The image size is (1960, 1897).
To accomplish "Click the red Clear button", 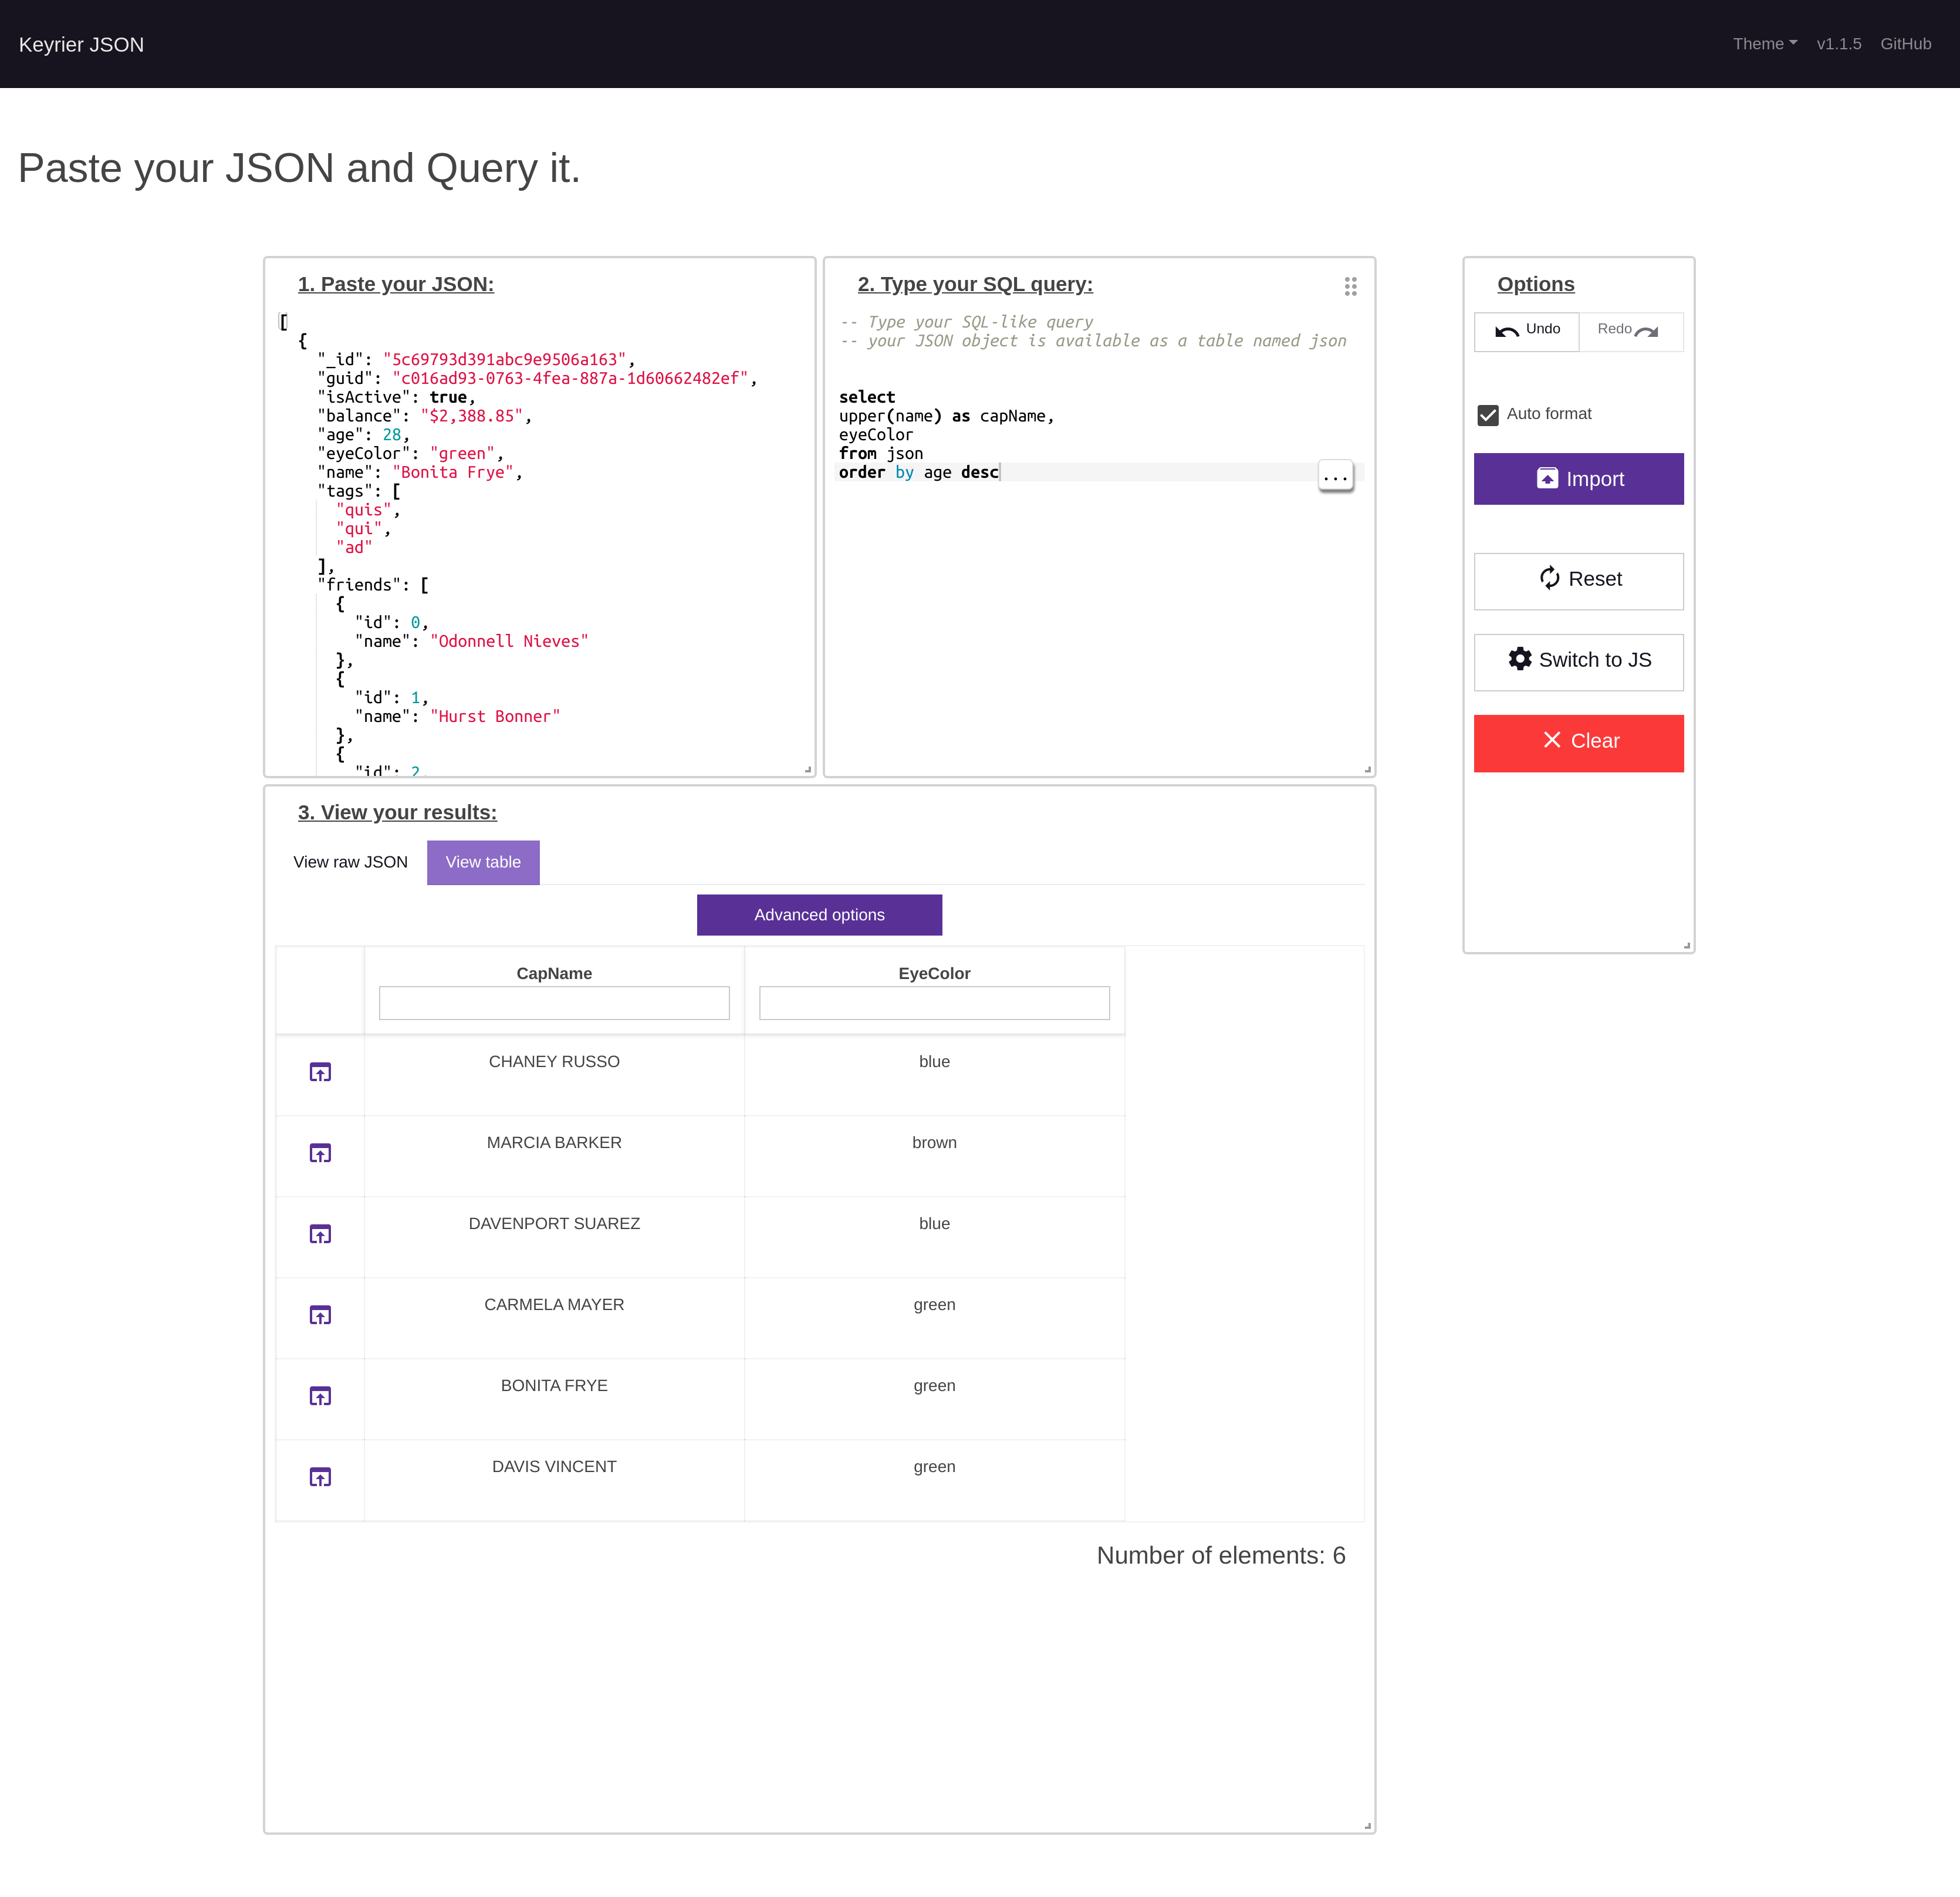I will click(1578, 742).
